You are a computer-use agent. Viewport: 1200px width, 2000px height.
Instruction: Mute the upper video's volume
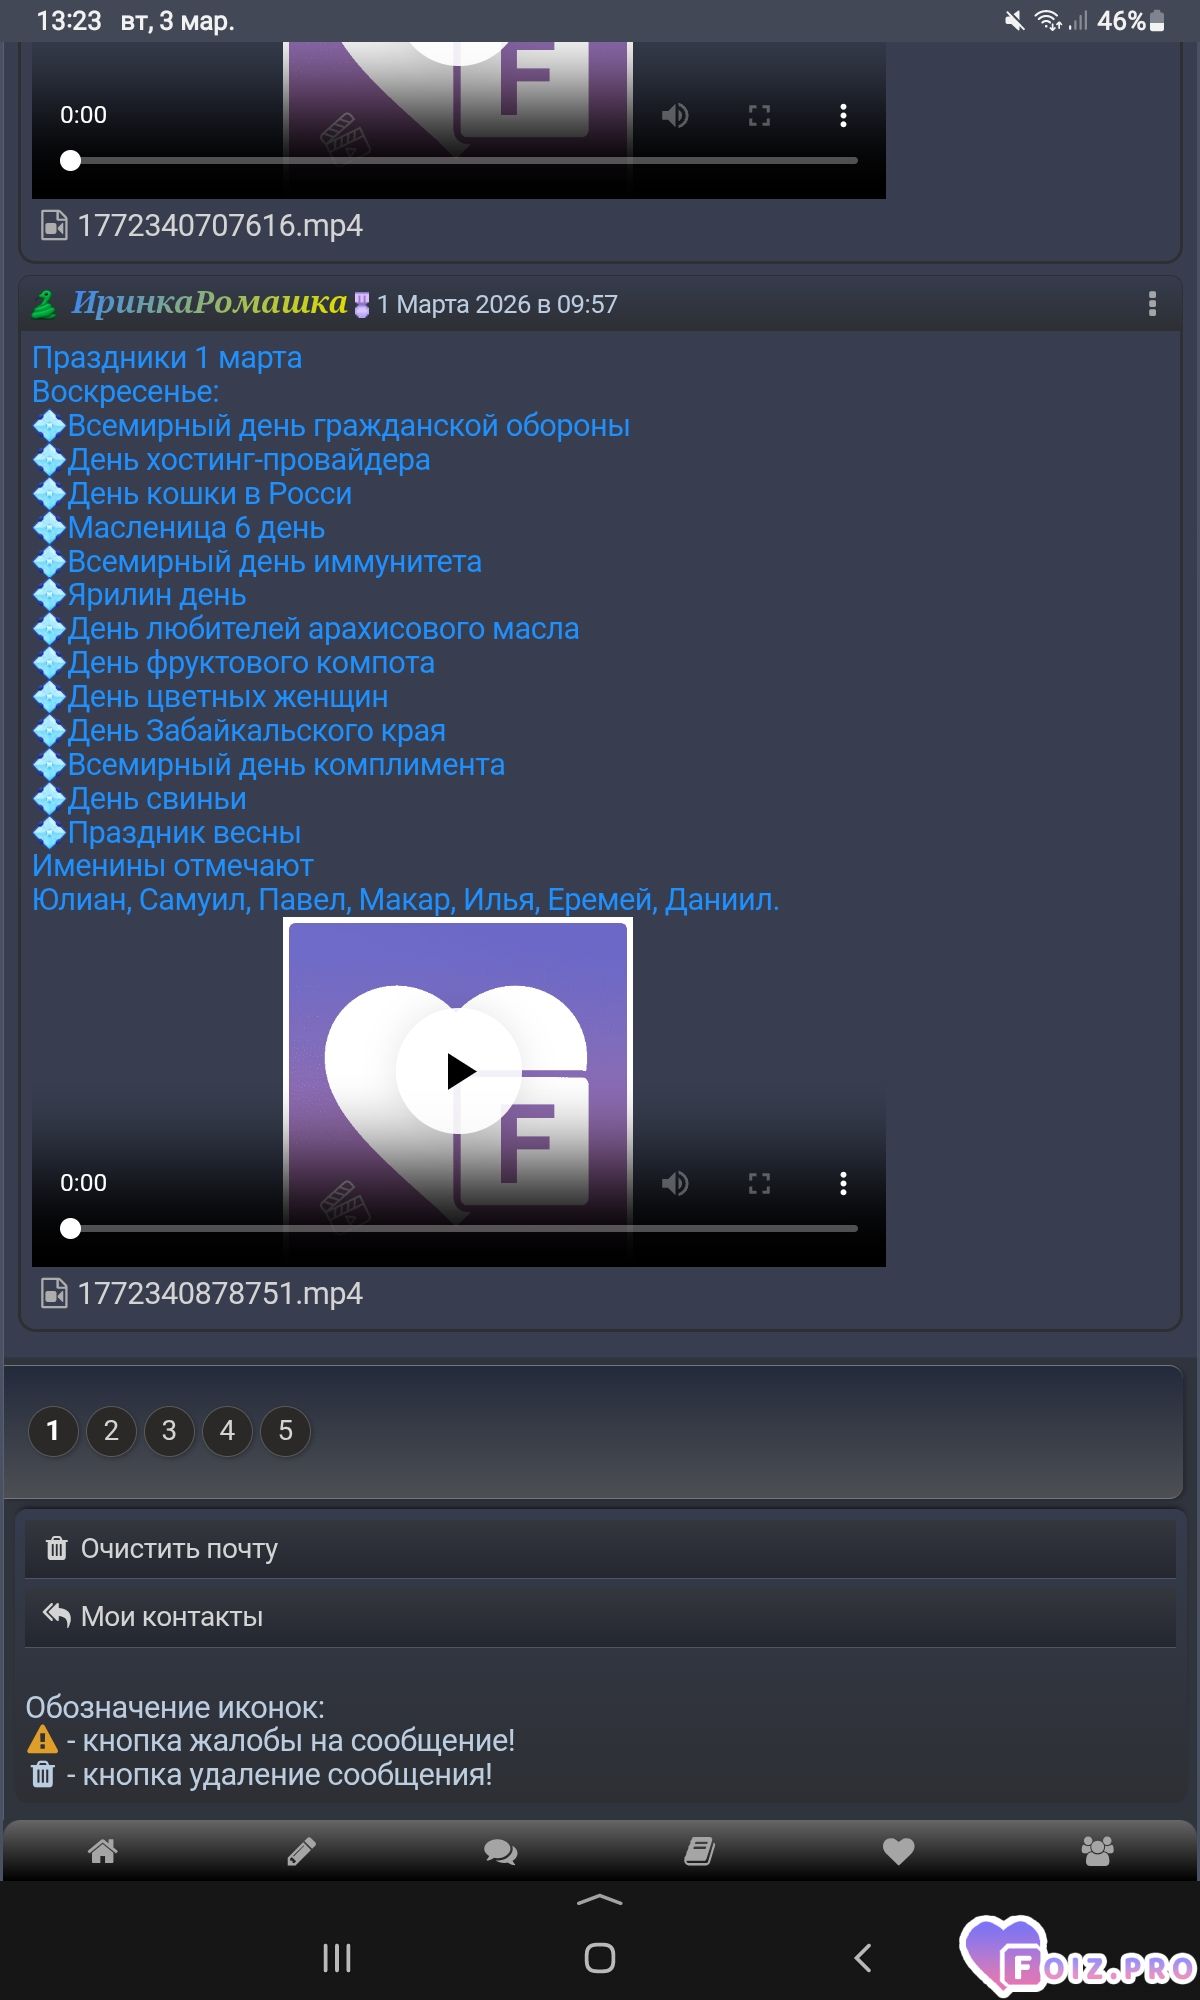coord(675,116)
